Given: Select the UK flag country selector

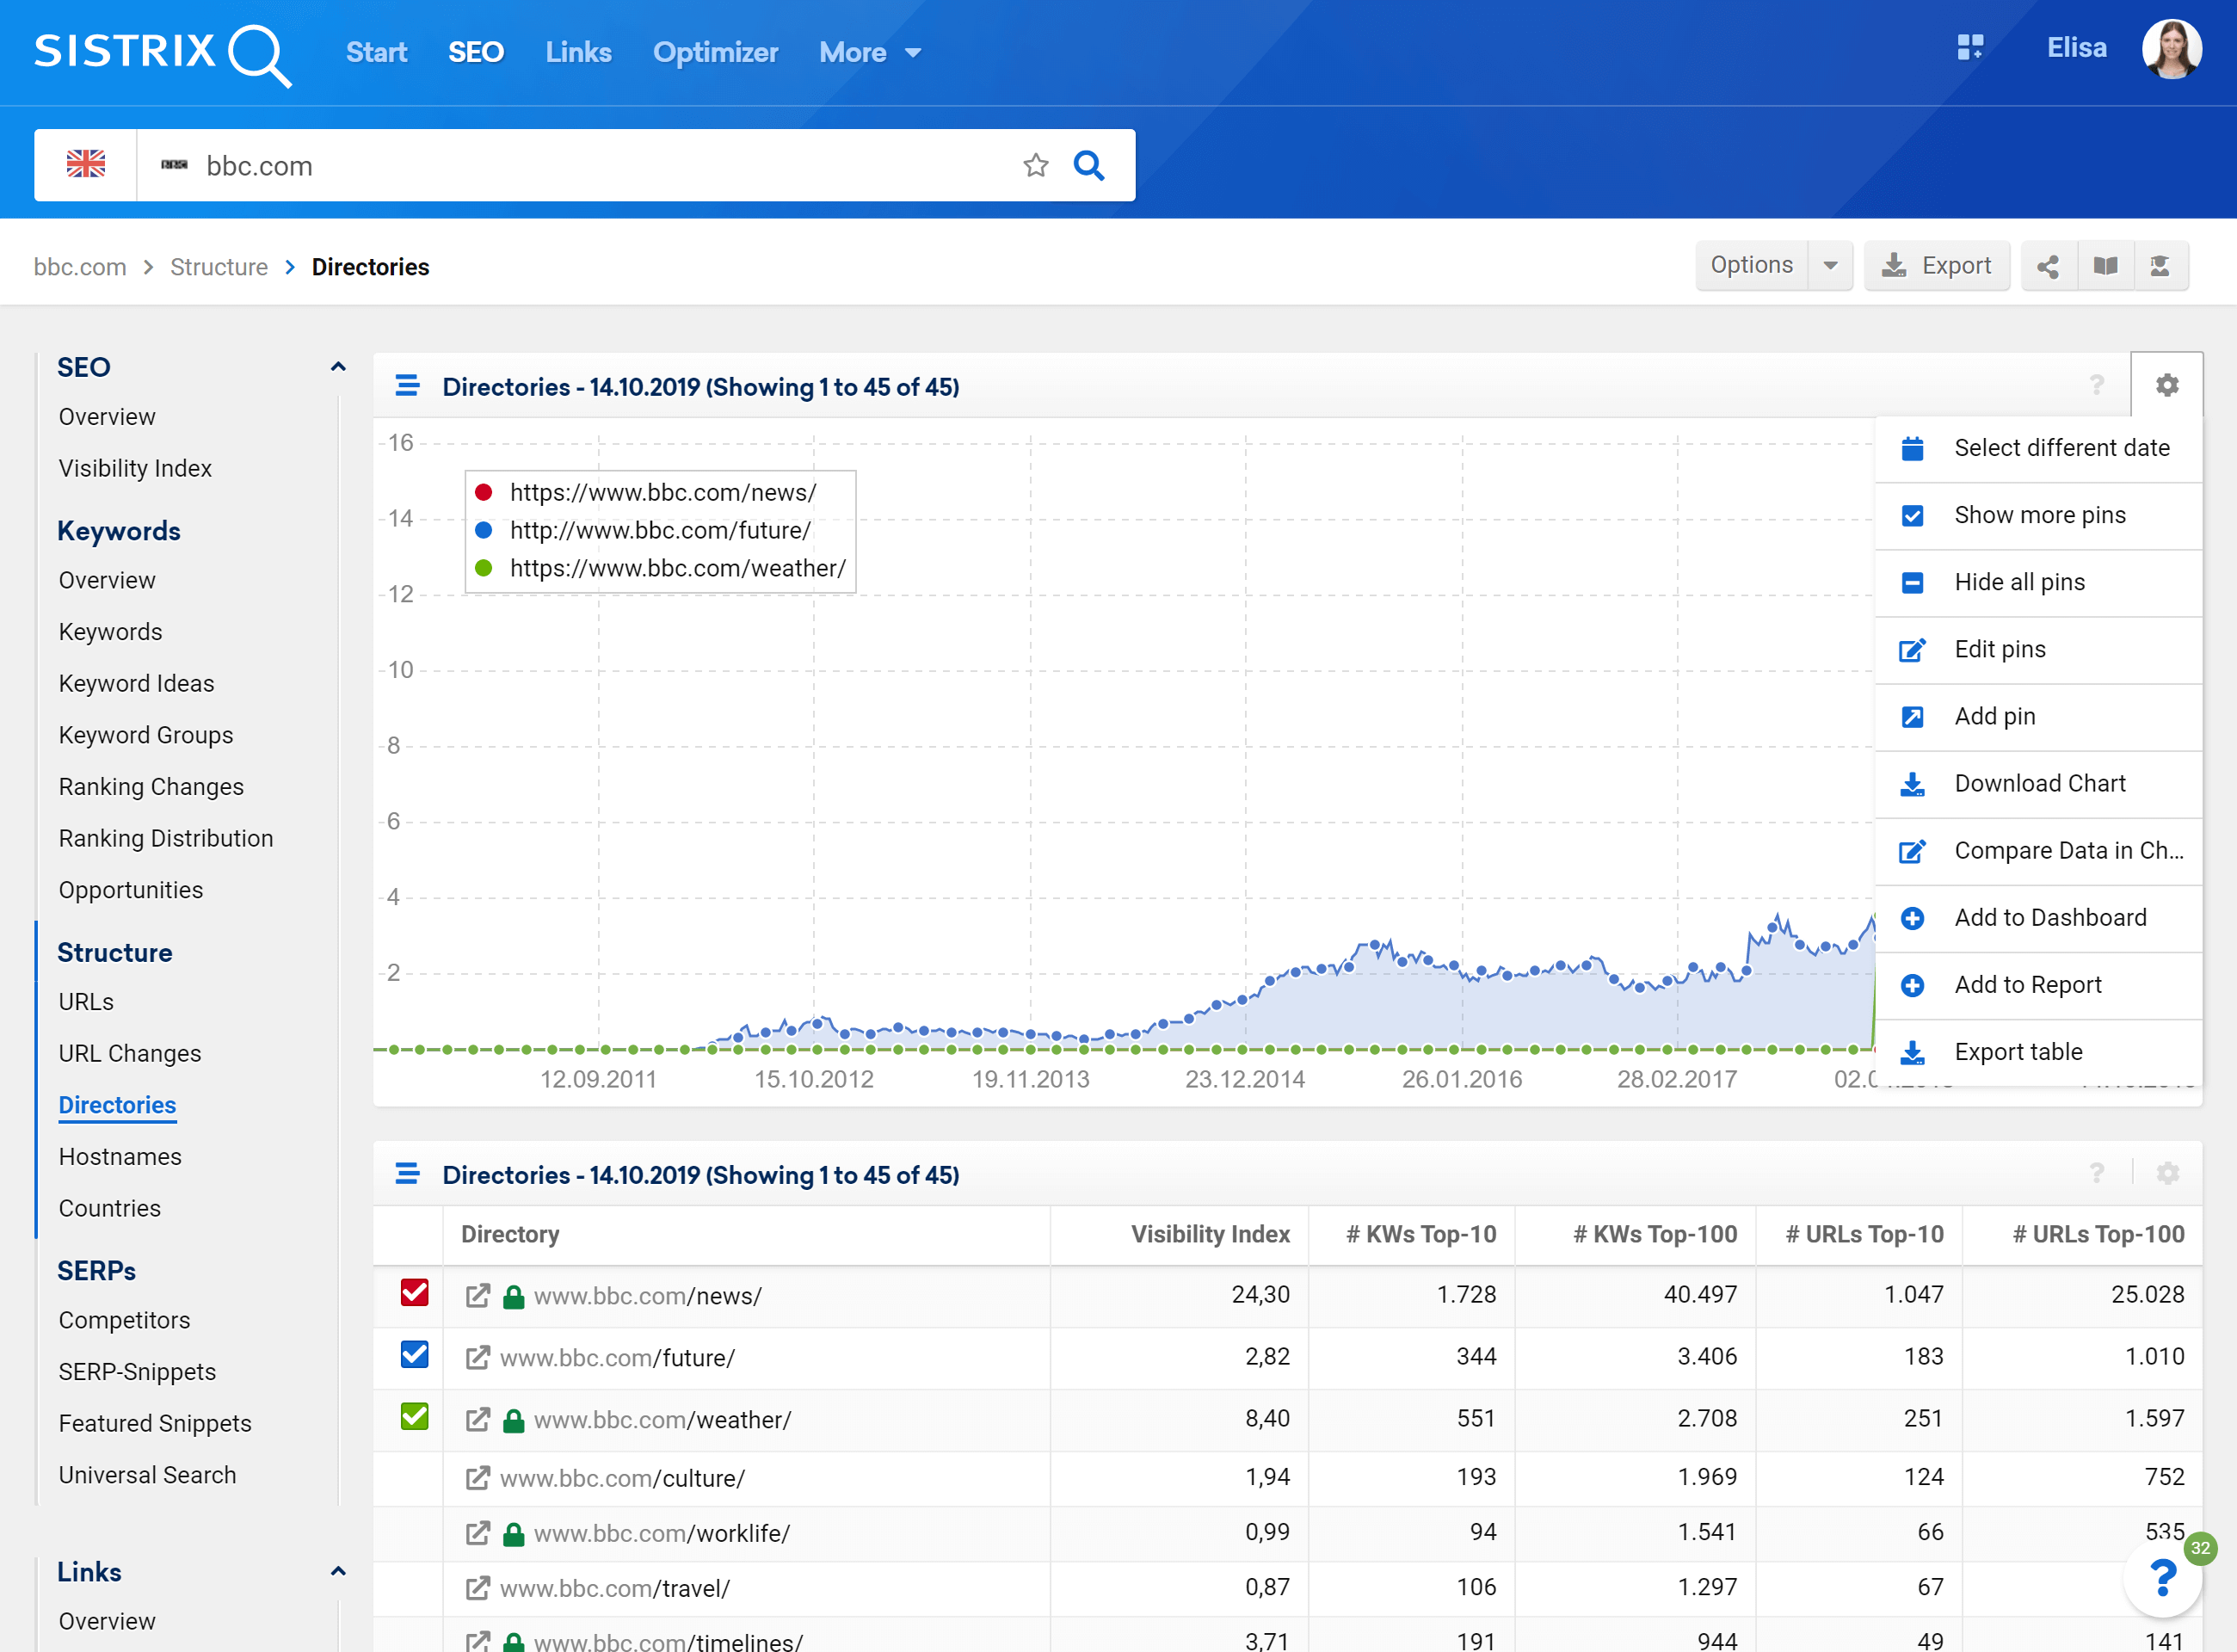Looking at the screenshot, I should click(86, 164).
